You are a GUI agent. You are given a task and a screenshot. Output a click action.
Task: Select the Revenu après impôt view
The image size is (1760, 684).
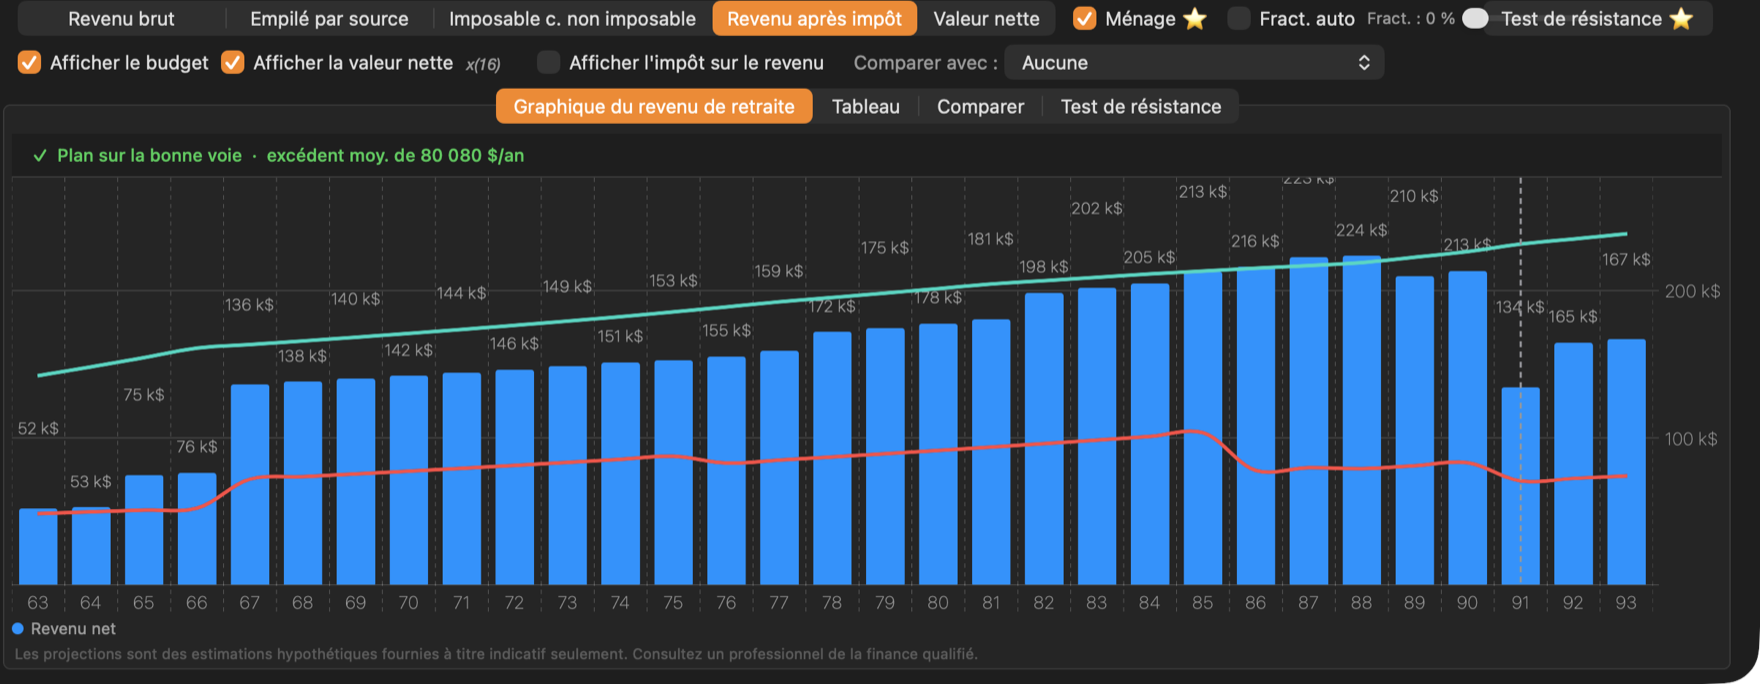pyautogui.click(x=814, y=19)
